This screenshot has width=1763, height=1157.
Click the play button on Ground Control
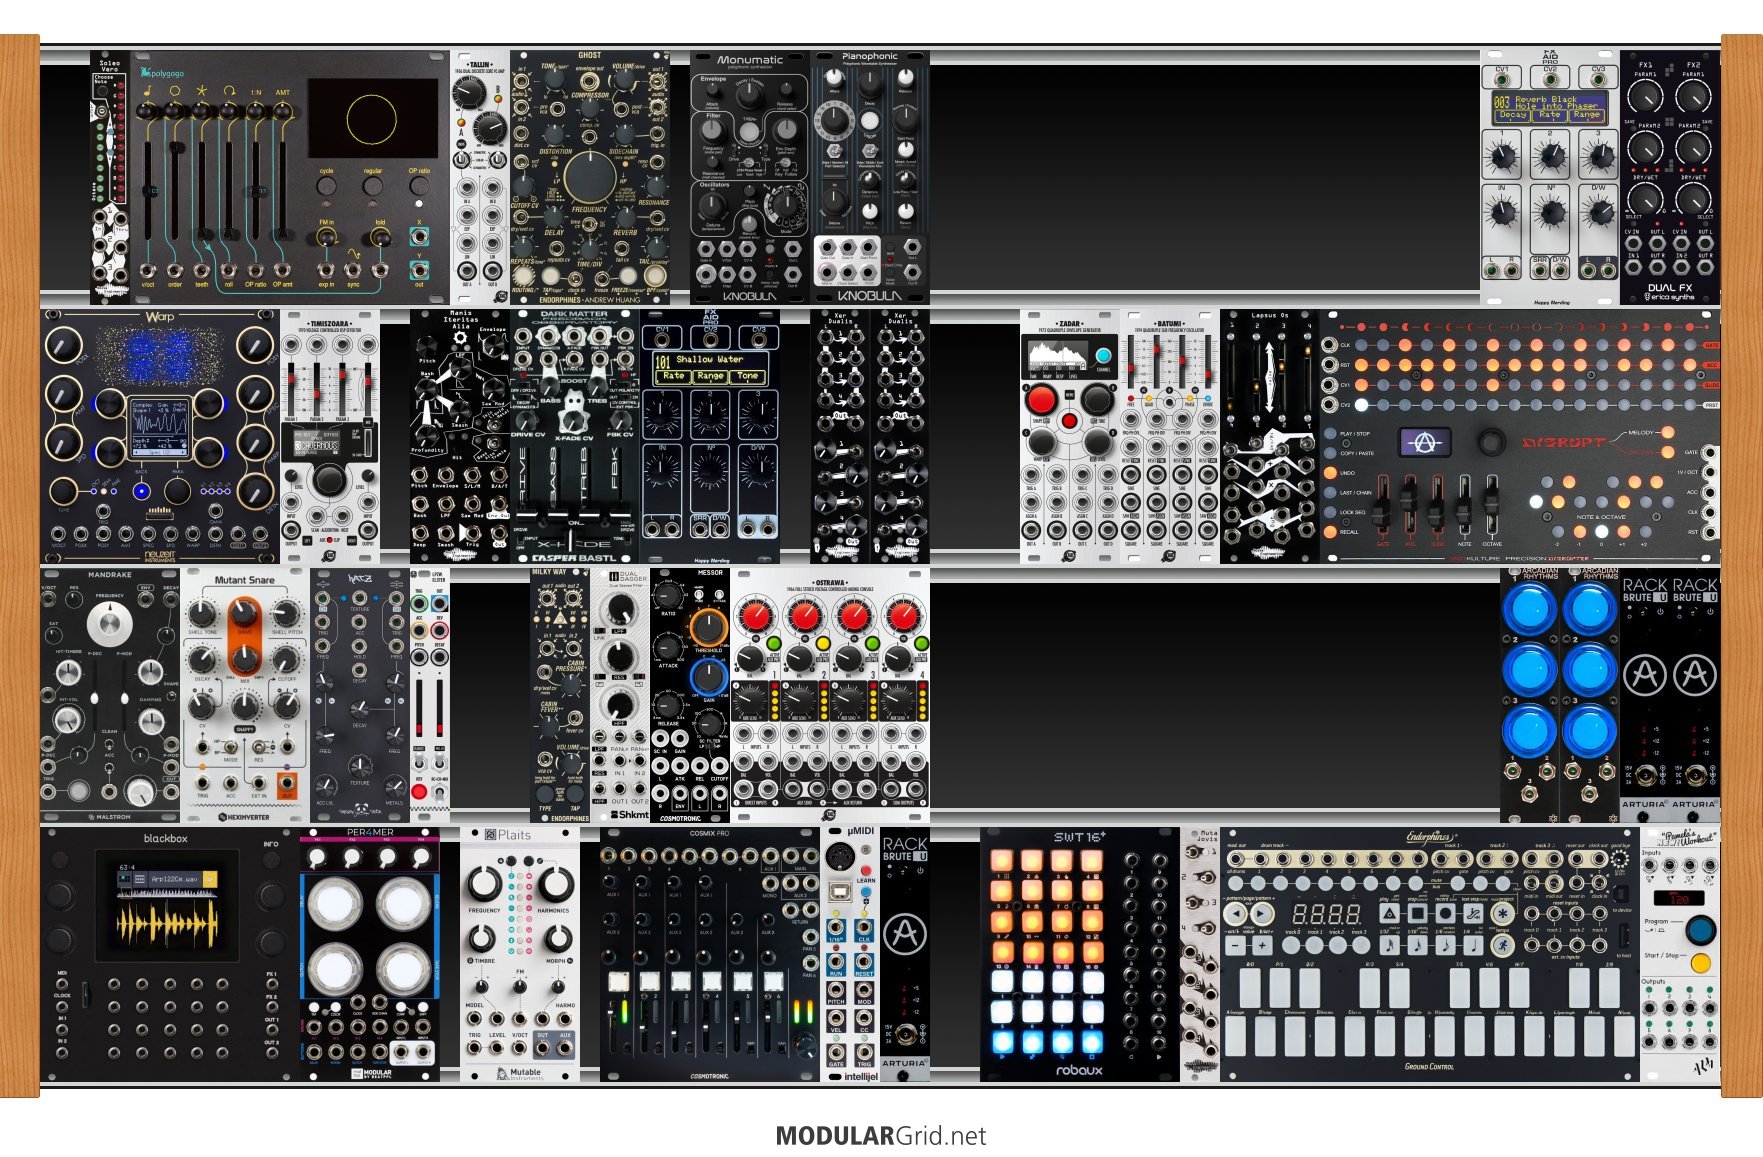tap(1390, 914)
